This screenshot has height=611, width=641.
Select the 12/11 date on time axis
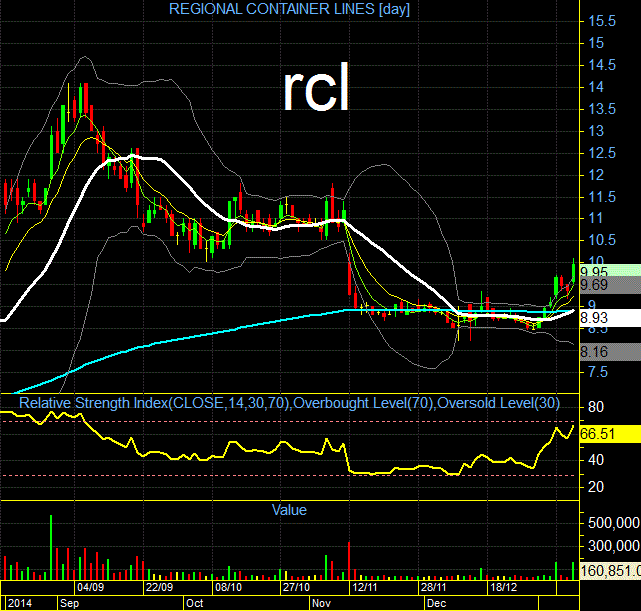point(365,587)
